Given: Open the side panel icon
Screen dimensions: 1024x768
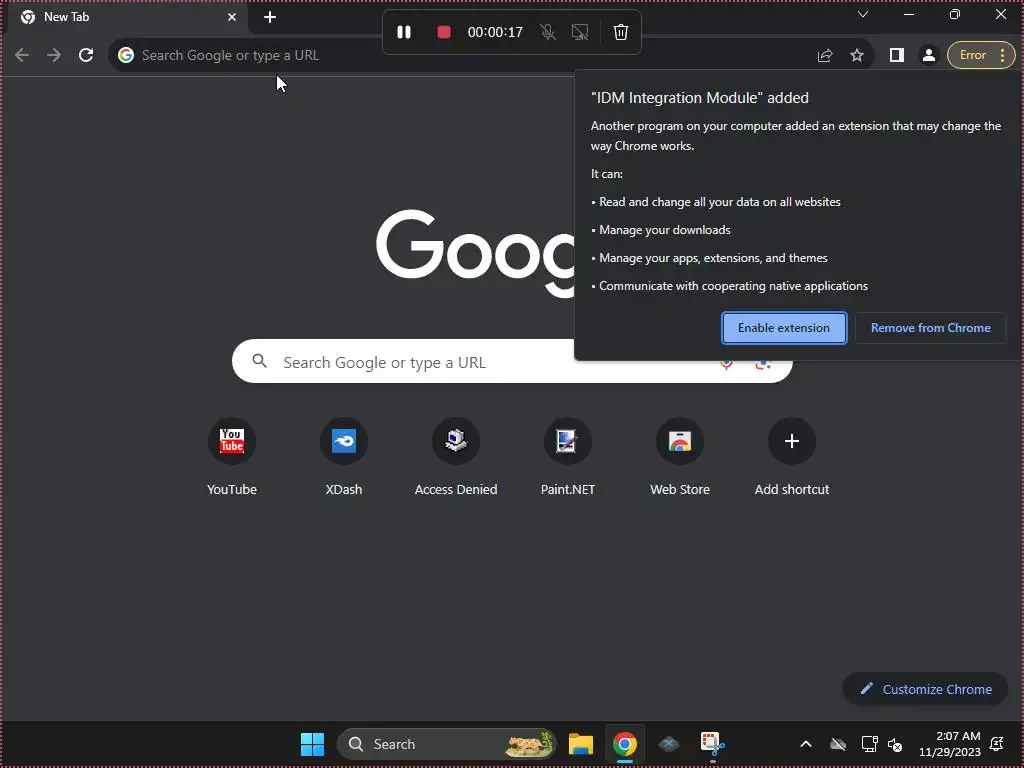Looking at the screenshot, I should point(897,56).
